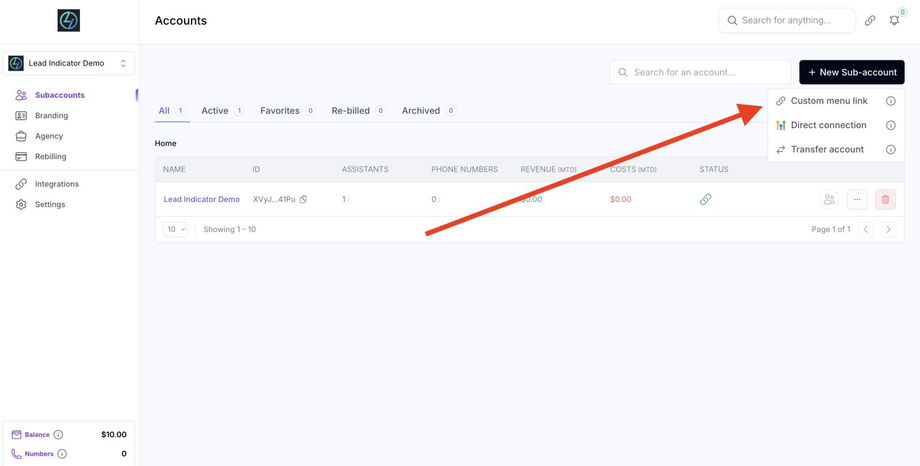Screen dimensions: 920x466
Task: Click the COSTS (MTD) column header
Action: click(633, 170)
